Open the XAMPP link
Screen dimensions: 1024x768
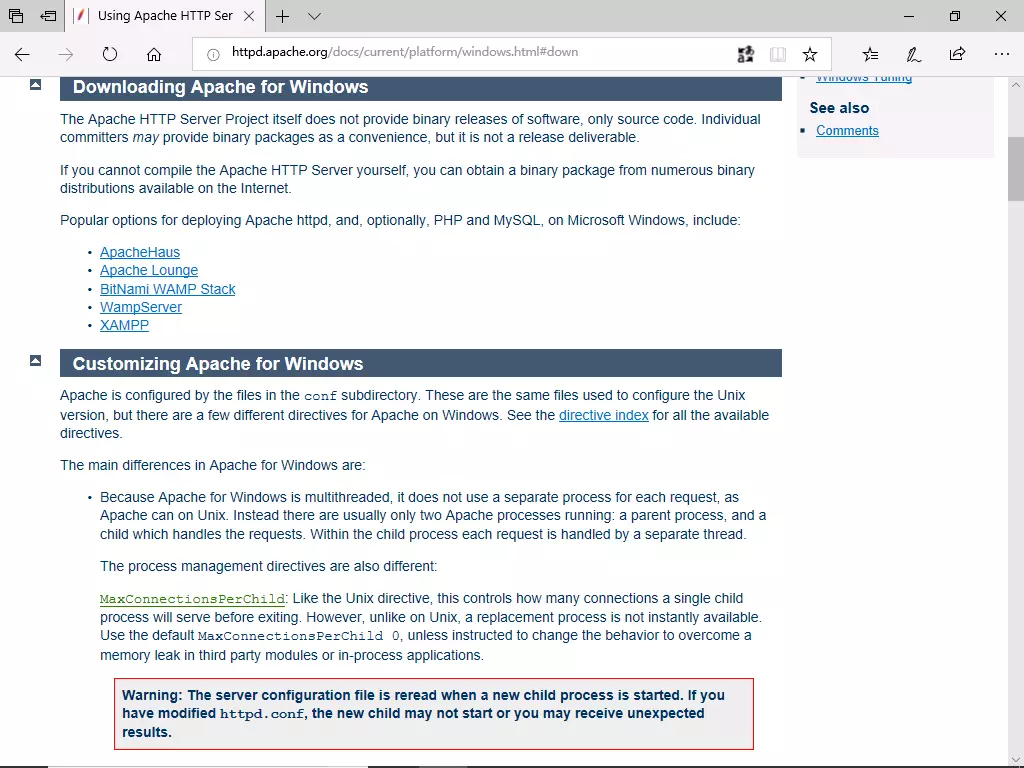tap(124, 325)
